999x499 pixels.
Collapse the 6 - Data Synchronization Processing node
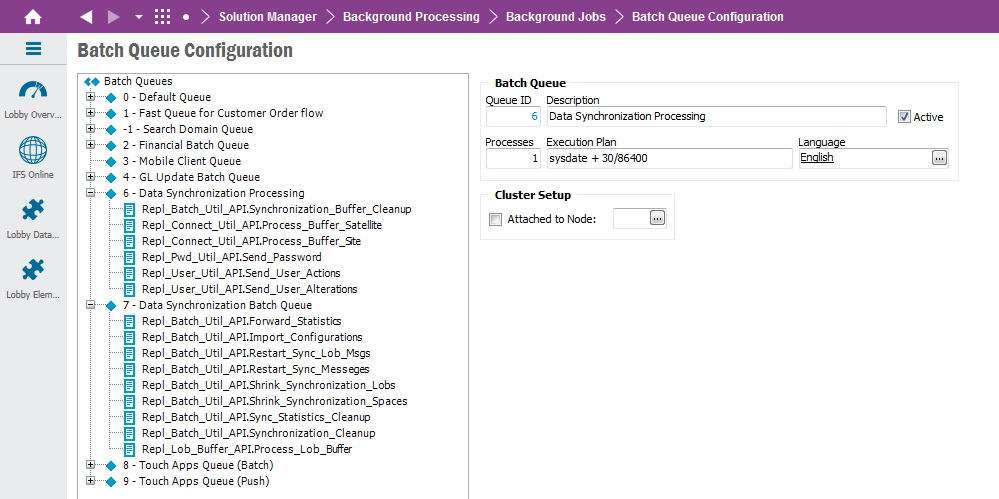click(x=91, y=193)
